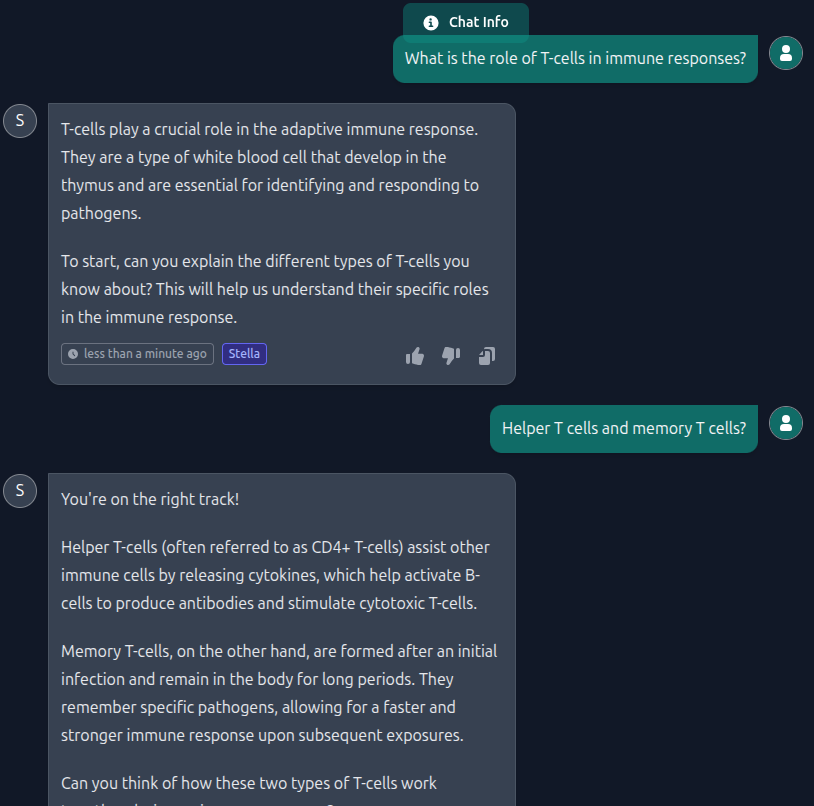Click the paragraph starting "Memory T-cells, on the other hand"
The width and height of the screenshot is (814, 806).
279,693
